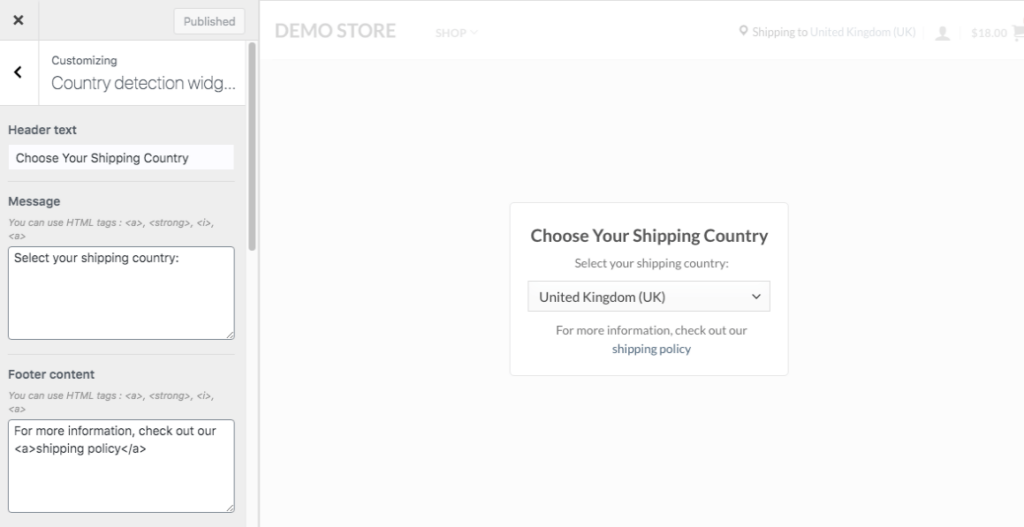Go back using the left chevron arrow
The height and width of the screenshot is (527, 1024).
click(18, 72)
